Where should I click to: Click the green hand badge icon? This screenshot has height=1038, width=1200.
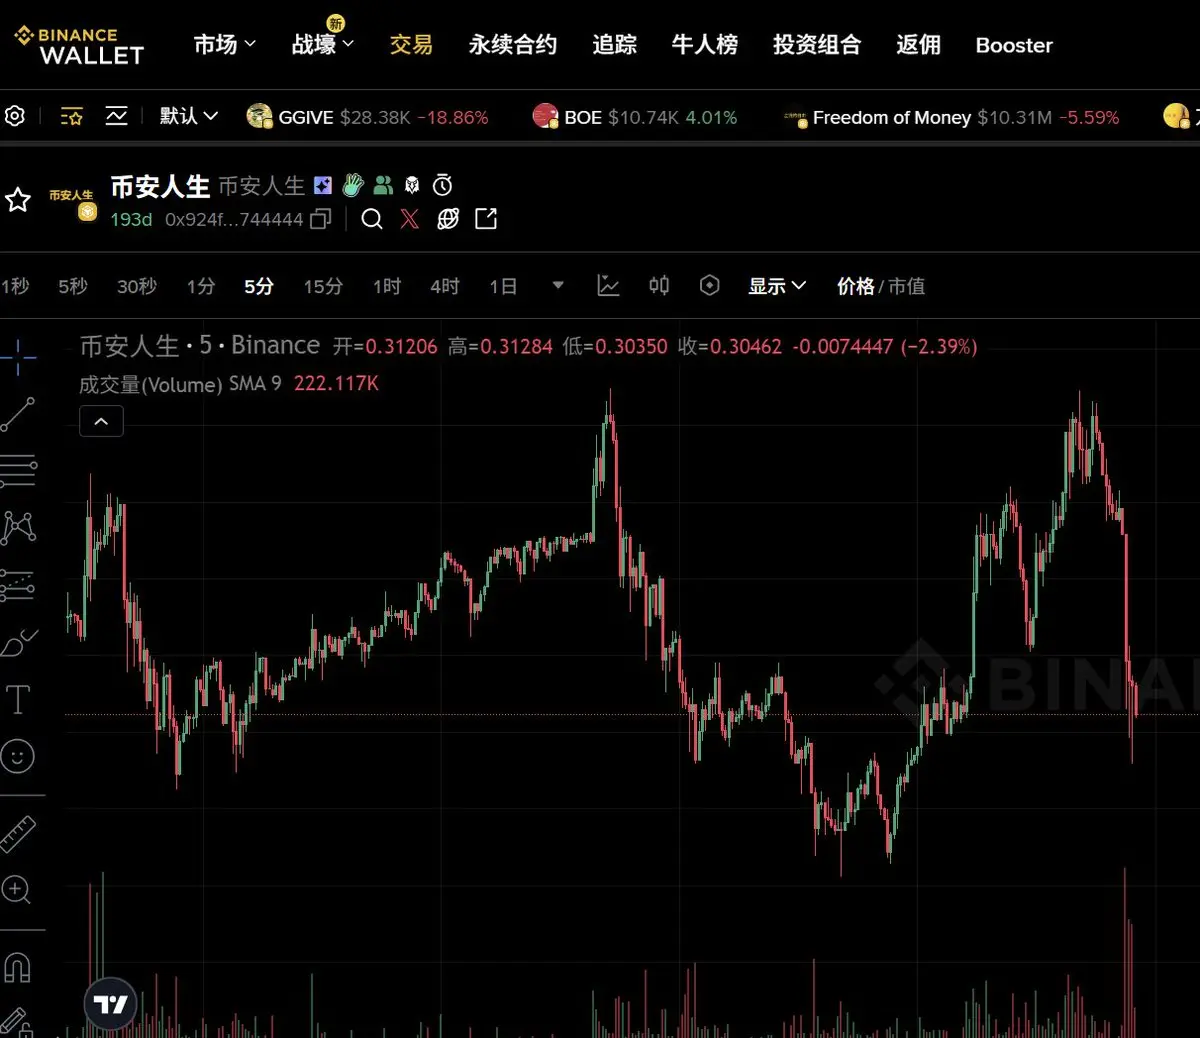tap(353, 185)
